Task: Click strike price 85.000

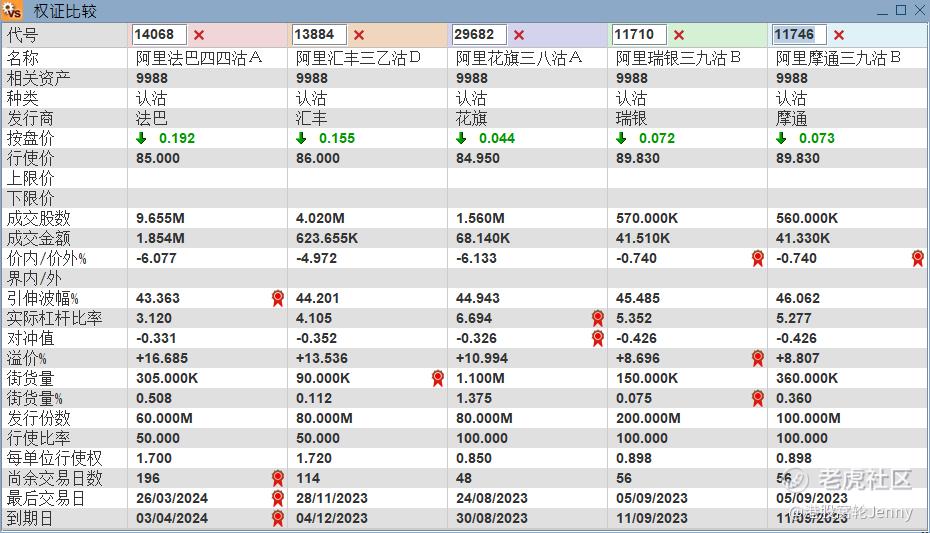Action: 158,158
